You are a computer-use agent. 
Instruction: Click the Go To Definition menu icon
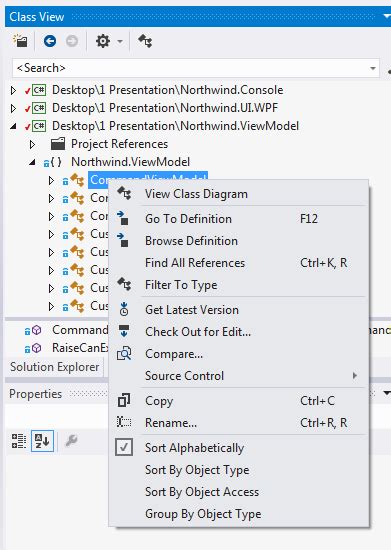[x=123, y=219]
